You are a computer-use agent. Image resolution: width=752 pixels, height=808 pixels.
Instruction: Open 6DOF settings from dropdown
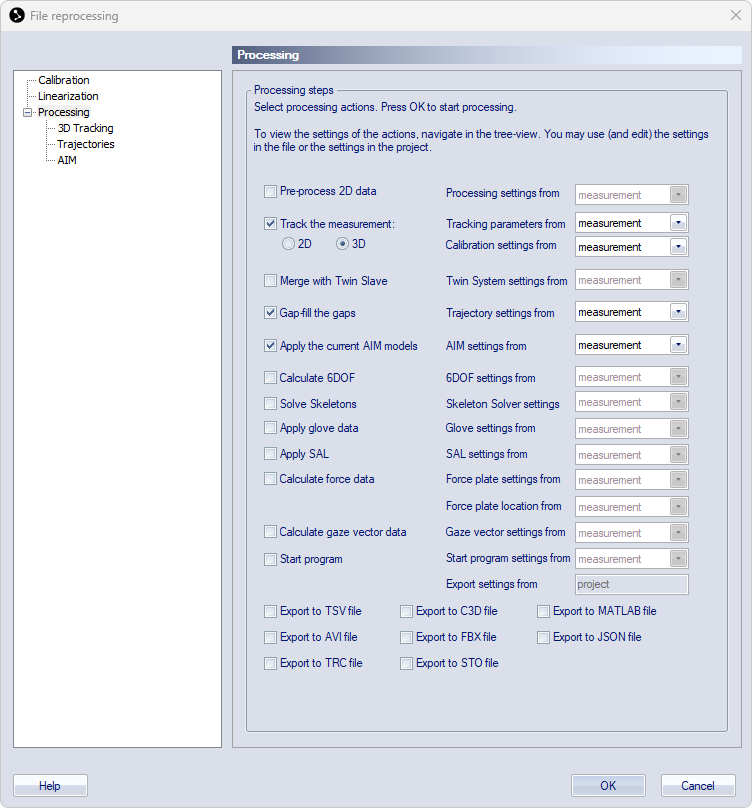631,377
